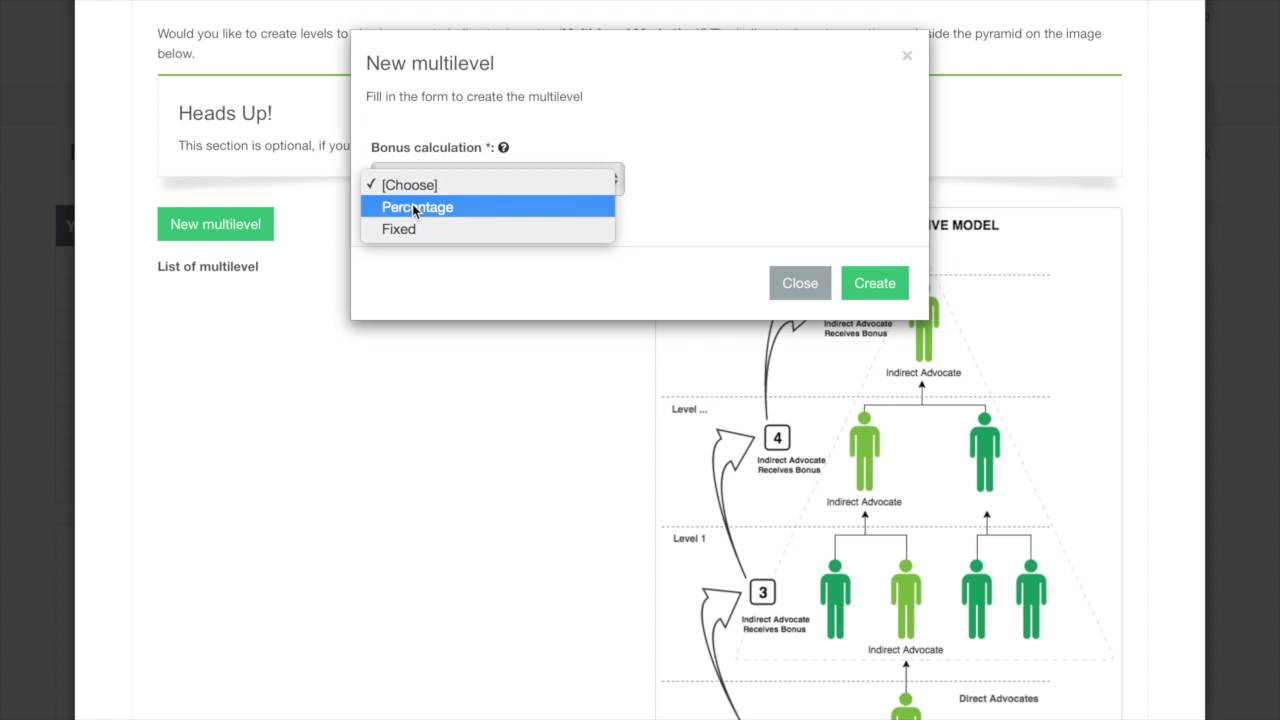
Task: Click the "Heads Up!" heading
Action: (225, 113)
